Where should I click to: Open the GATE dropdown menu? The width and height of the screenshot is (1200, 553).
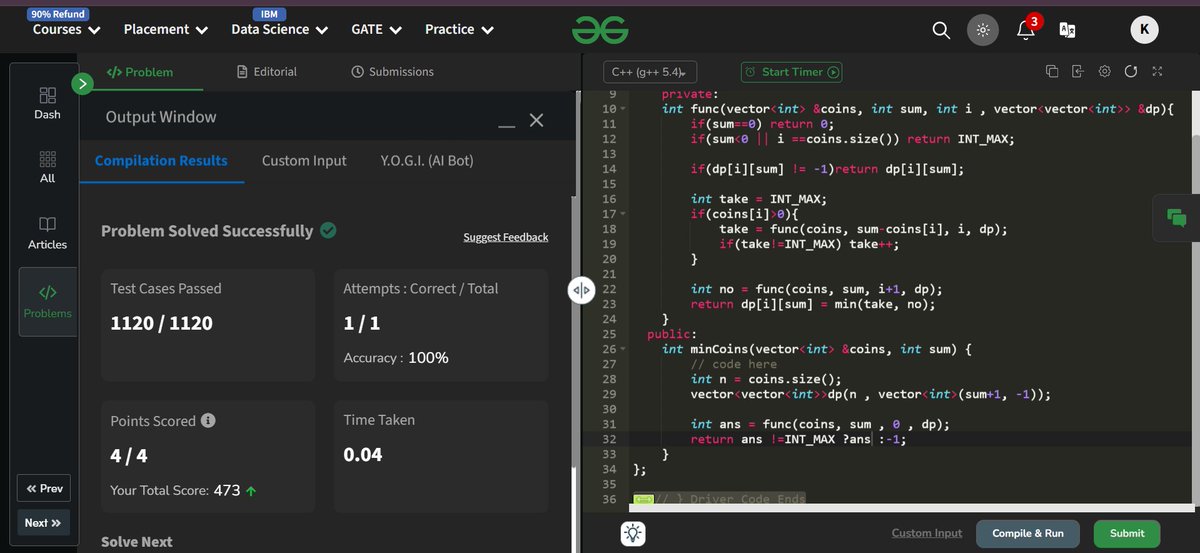point(377,30)
